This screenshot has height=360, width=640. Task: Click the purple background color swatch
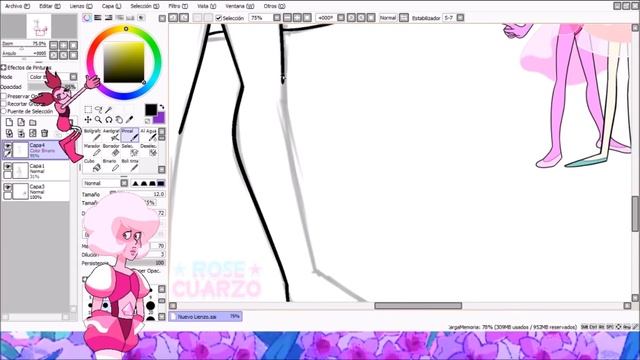pyautogui.click(x=160, y=118)
